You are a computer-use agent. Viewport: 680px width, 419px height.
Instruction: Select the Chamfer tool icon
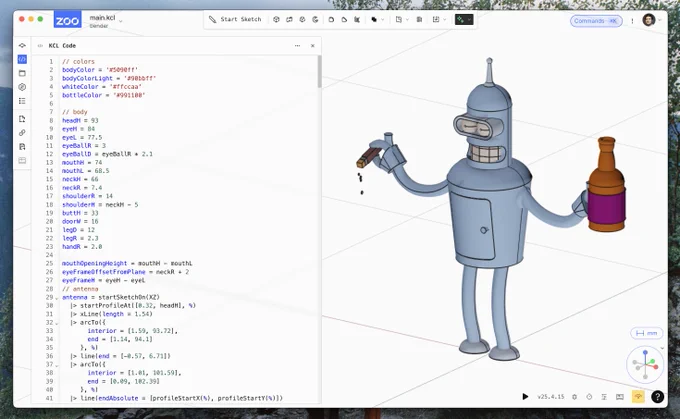[344, 20]
